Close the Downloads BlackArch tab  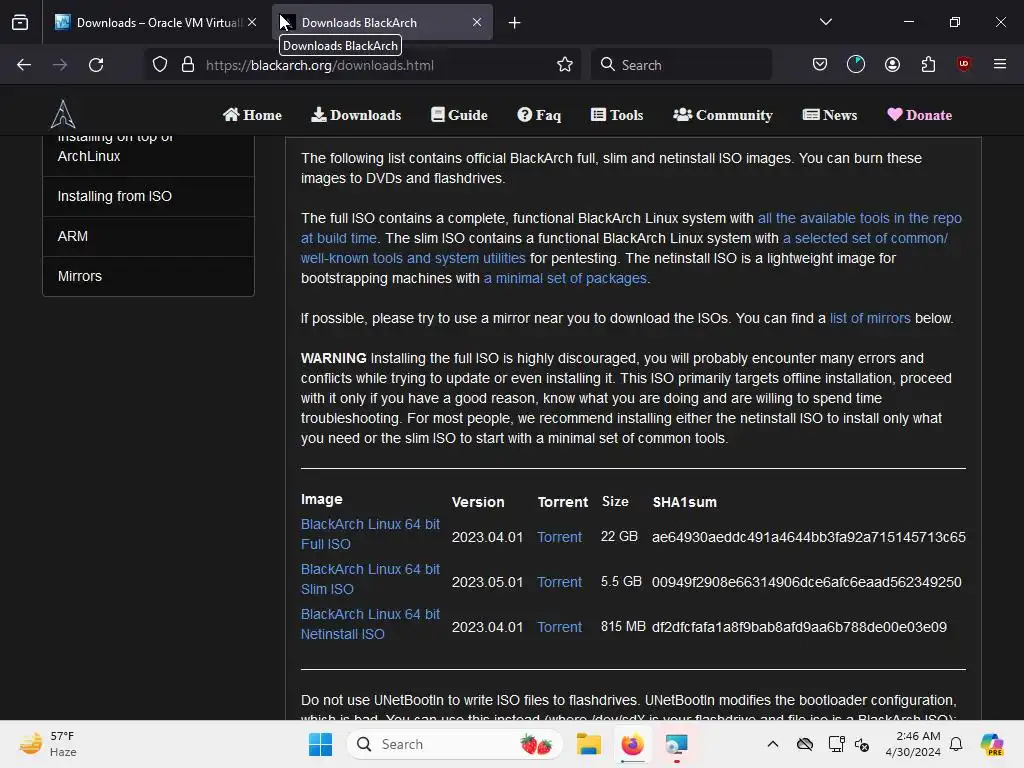click(x=477, y=23)
